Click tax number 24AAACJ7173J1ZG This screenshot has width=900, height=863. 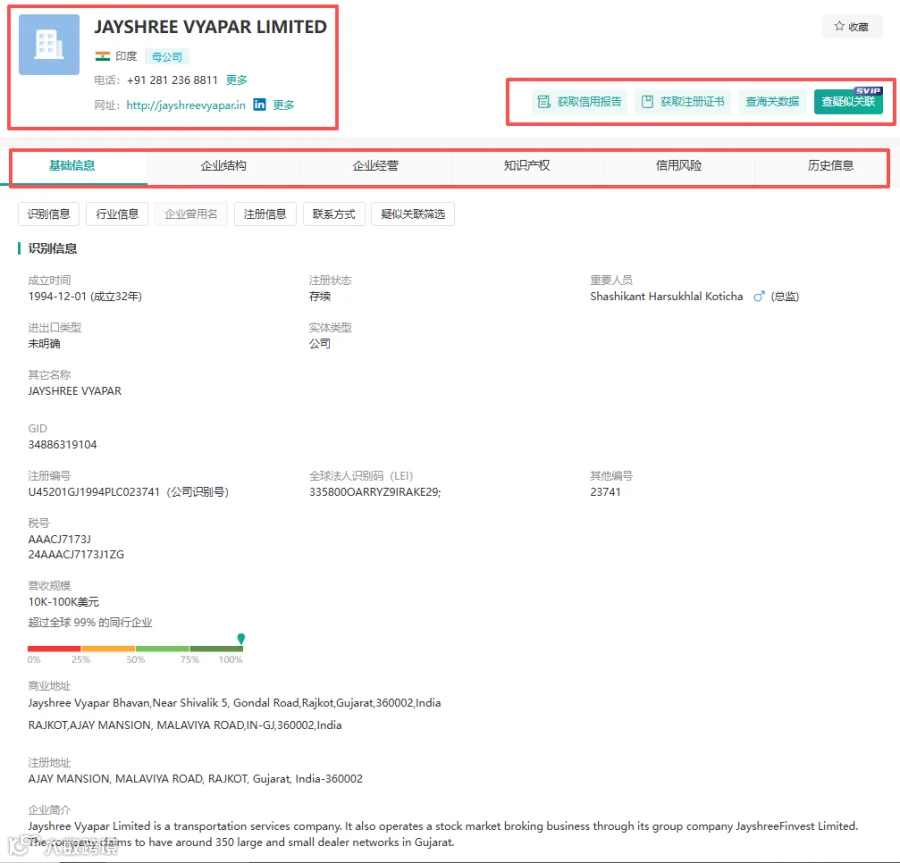(x=76, y=554)
